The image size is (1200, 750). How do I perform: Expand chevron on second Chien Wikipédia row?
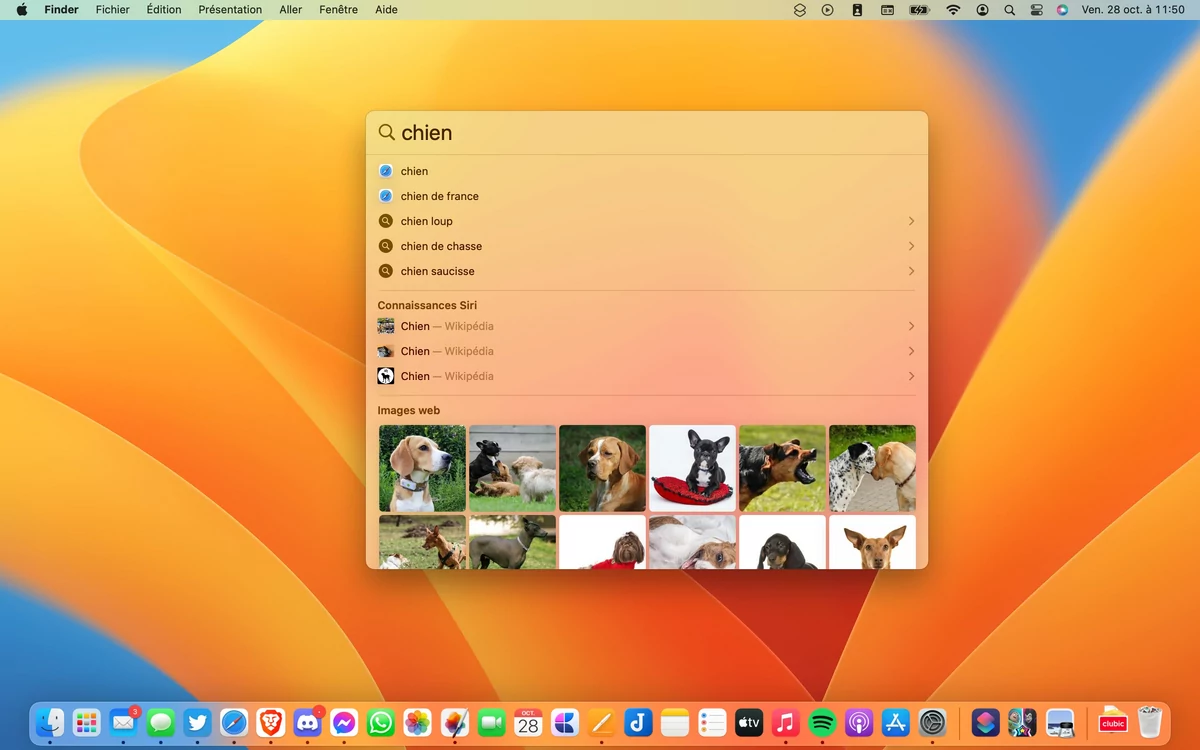[911, 351]
